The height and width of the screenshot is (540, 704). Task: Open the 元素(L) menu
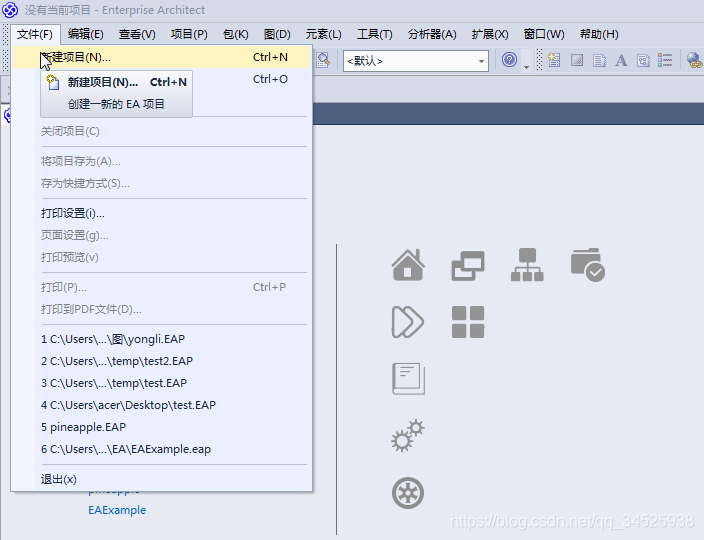click(323, 34)
